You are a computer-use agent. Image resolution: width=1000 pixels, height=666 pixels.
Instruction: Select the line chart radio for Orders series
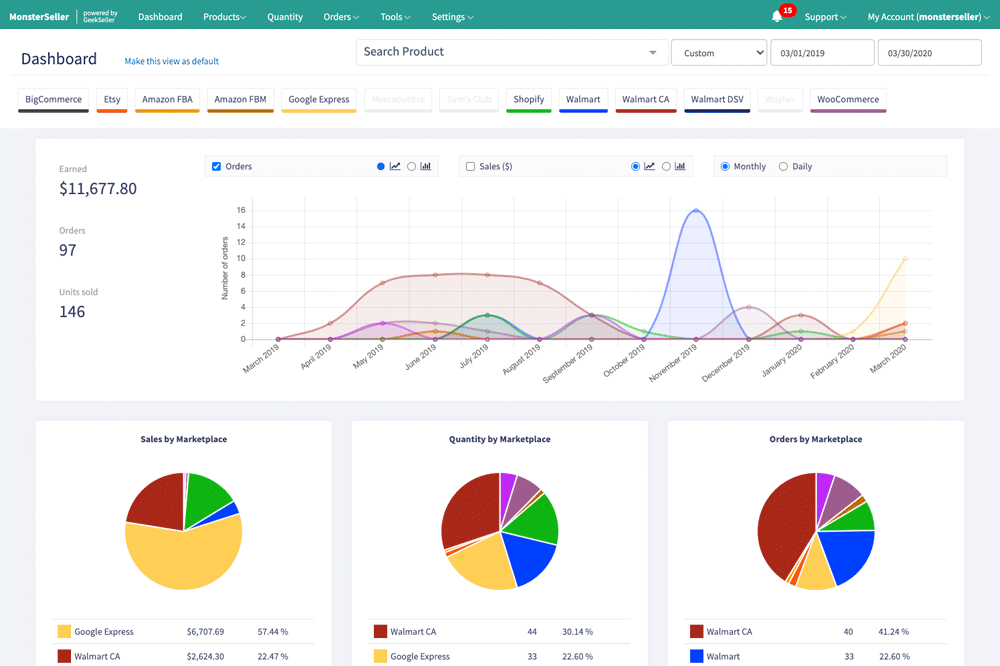(381, 166)
